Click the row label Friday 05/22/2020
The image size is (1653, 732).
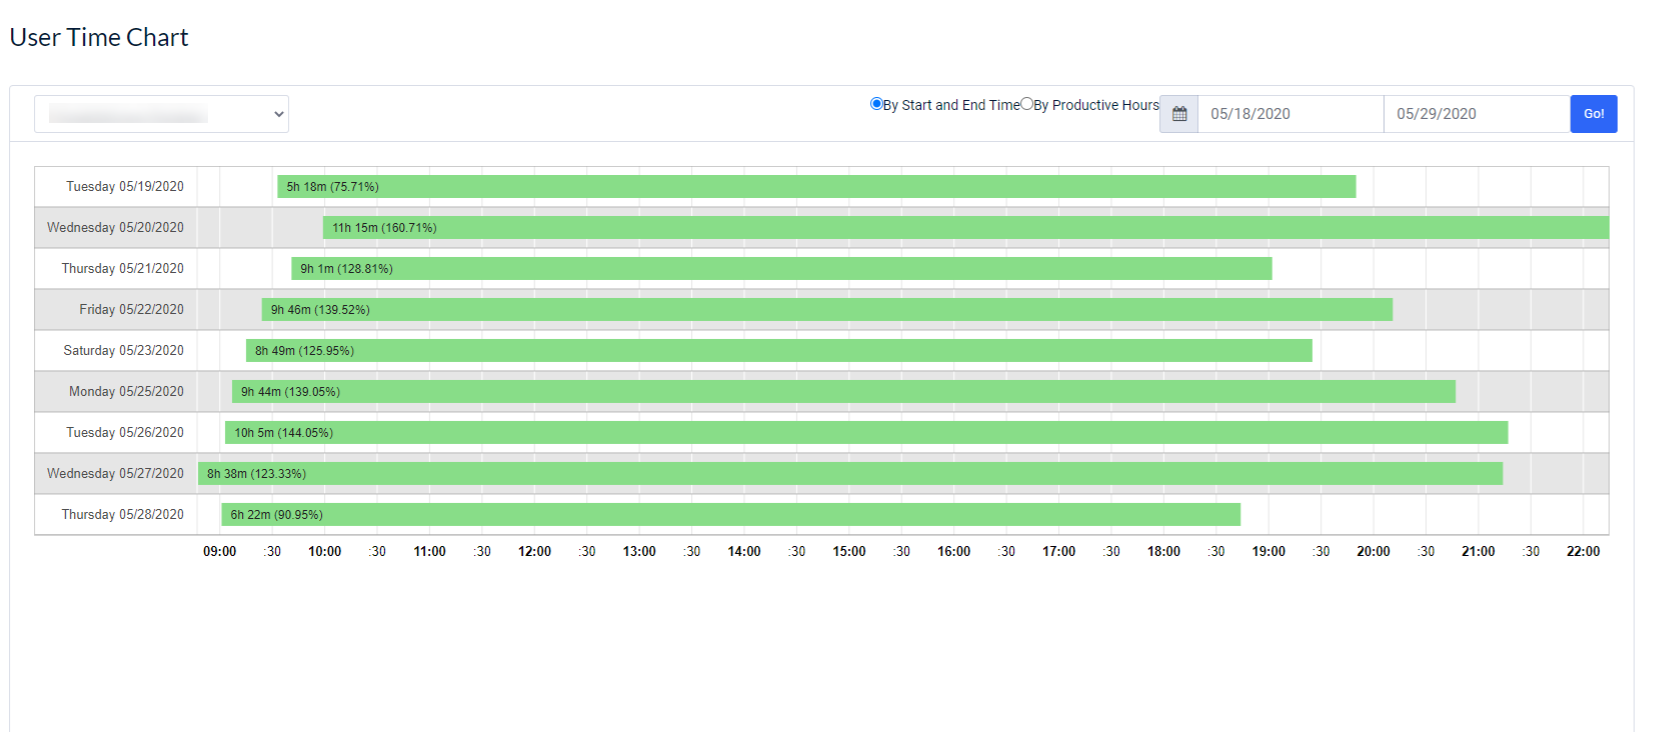click(x=132, y=310)
